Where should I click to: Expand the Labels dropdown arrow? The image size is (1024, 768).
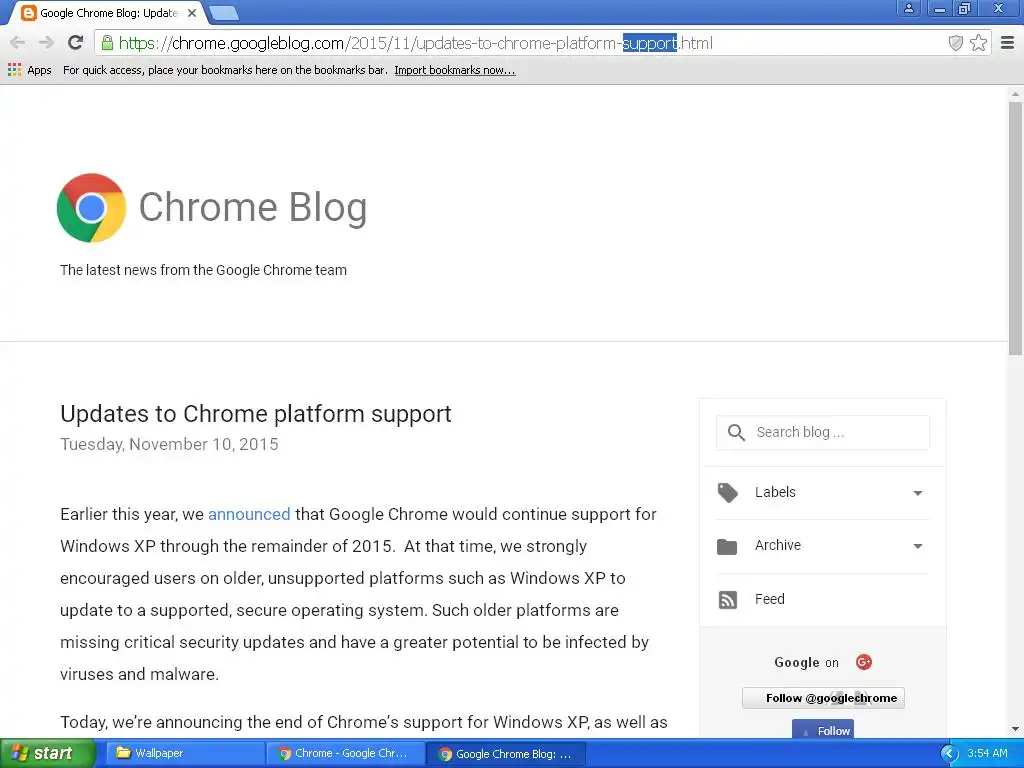coord(918,493)
